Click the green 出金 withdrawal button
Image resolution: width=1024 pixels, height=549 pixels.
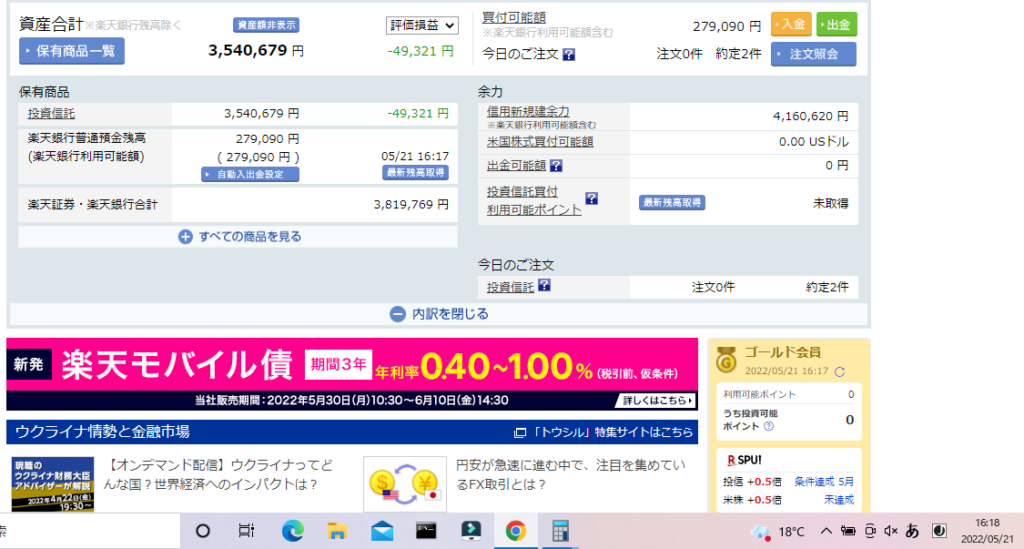pyautogui.click(x=837, y=24)
